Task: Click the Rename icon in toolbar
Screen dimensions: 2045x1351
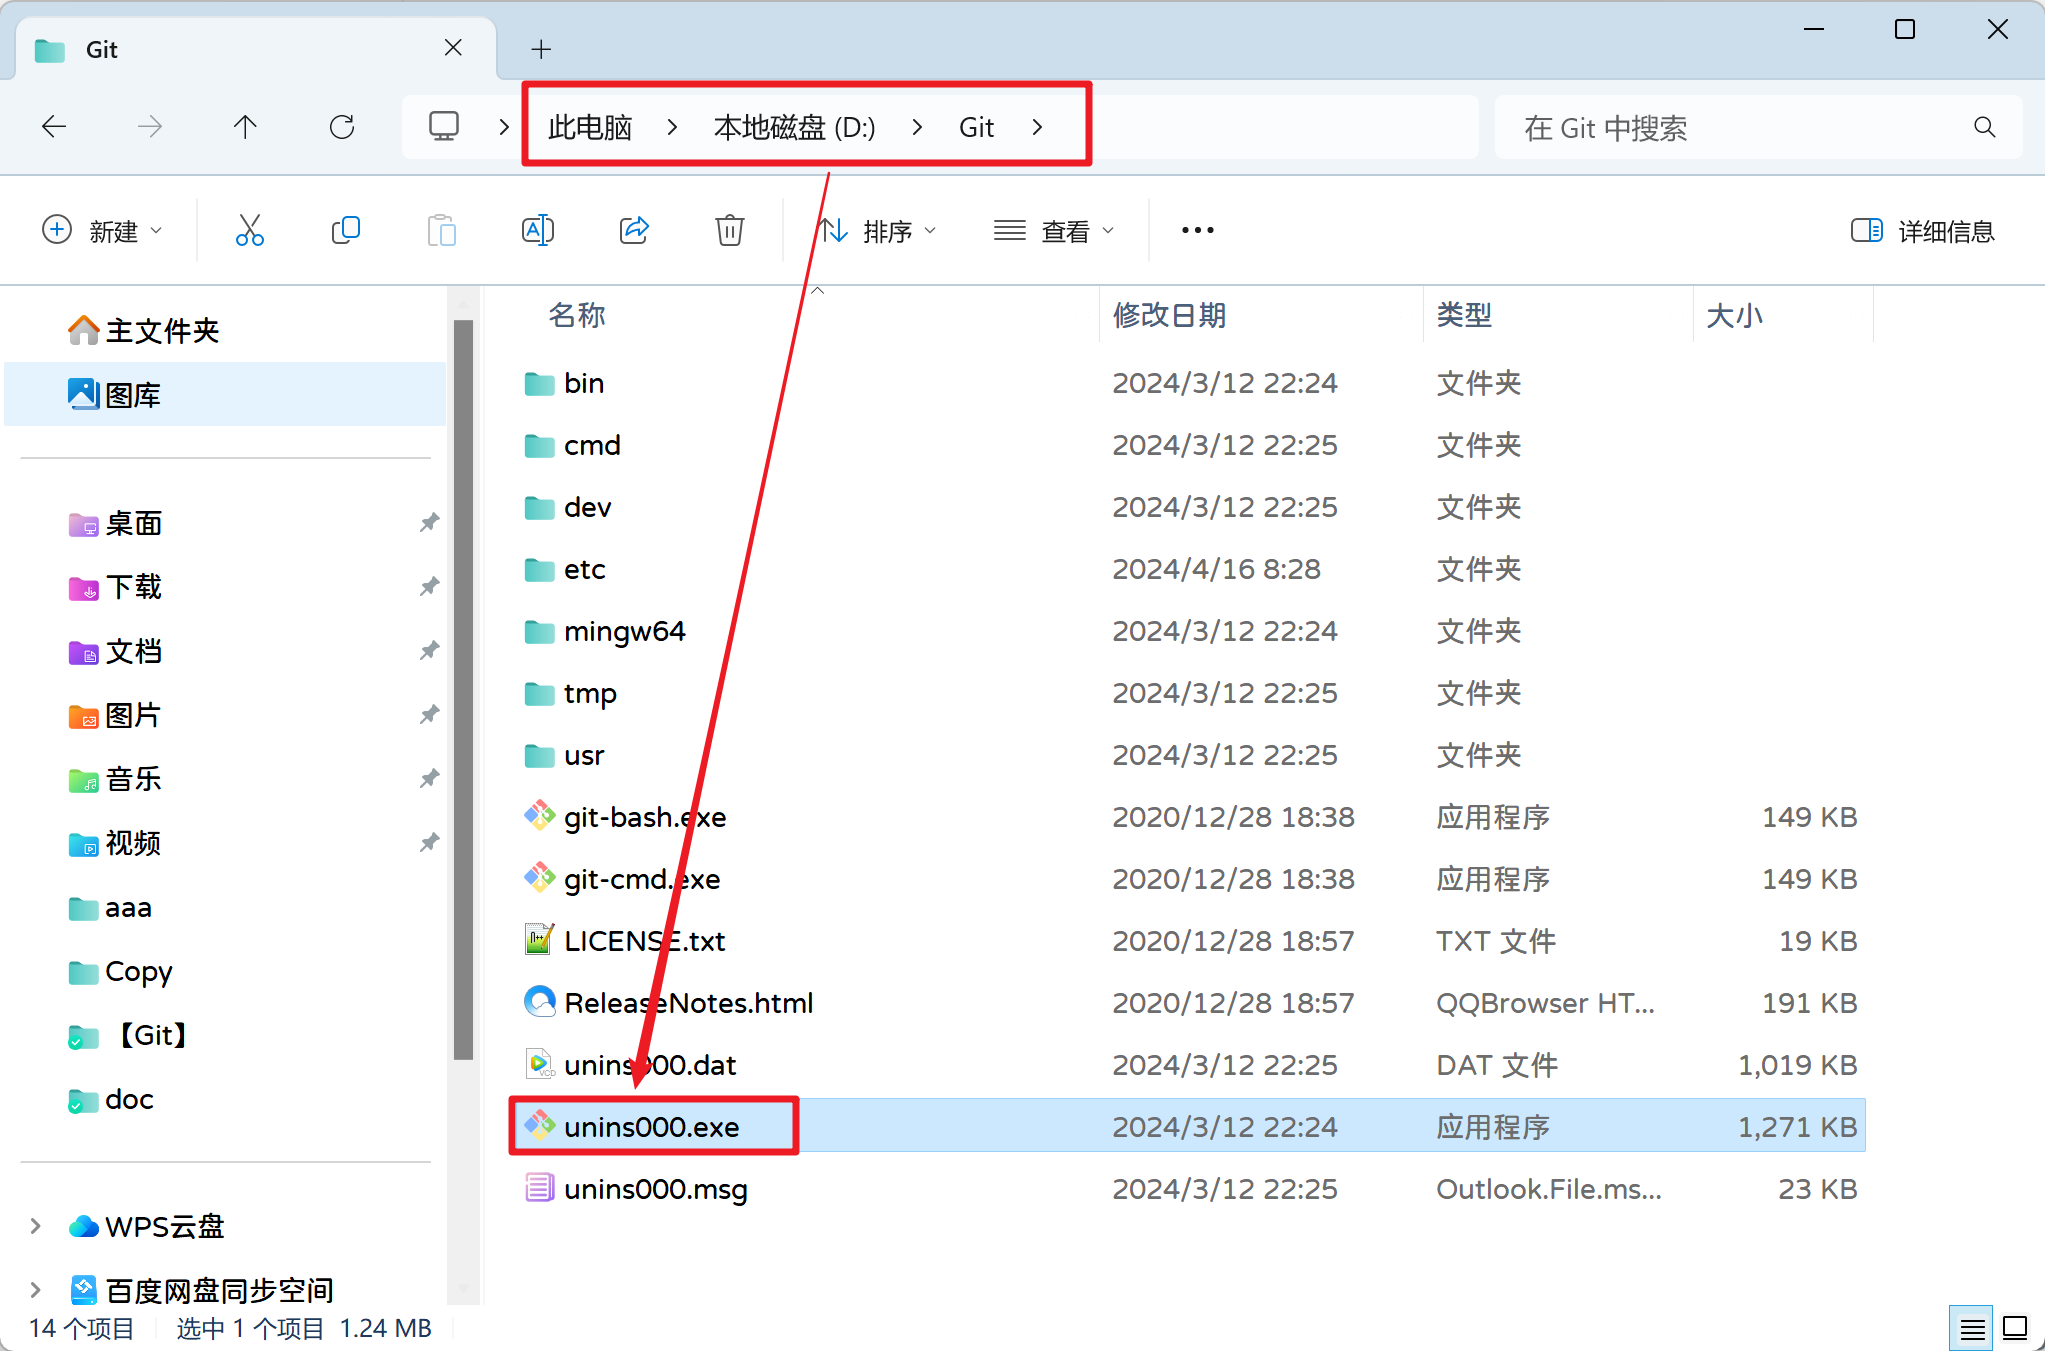Action: coord(538,230)
